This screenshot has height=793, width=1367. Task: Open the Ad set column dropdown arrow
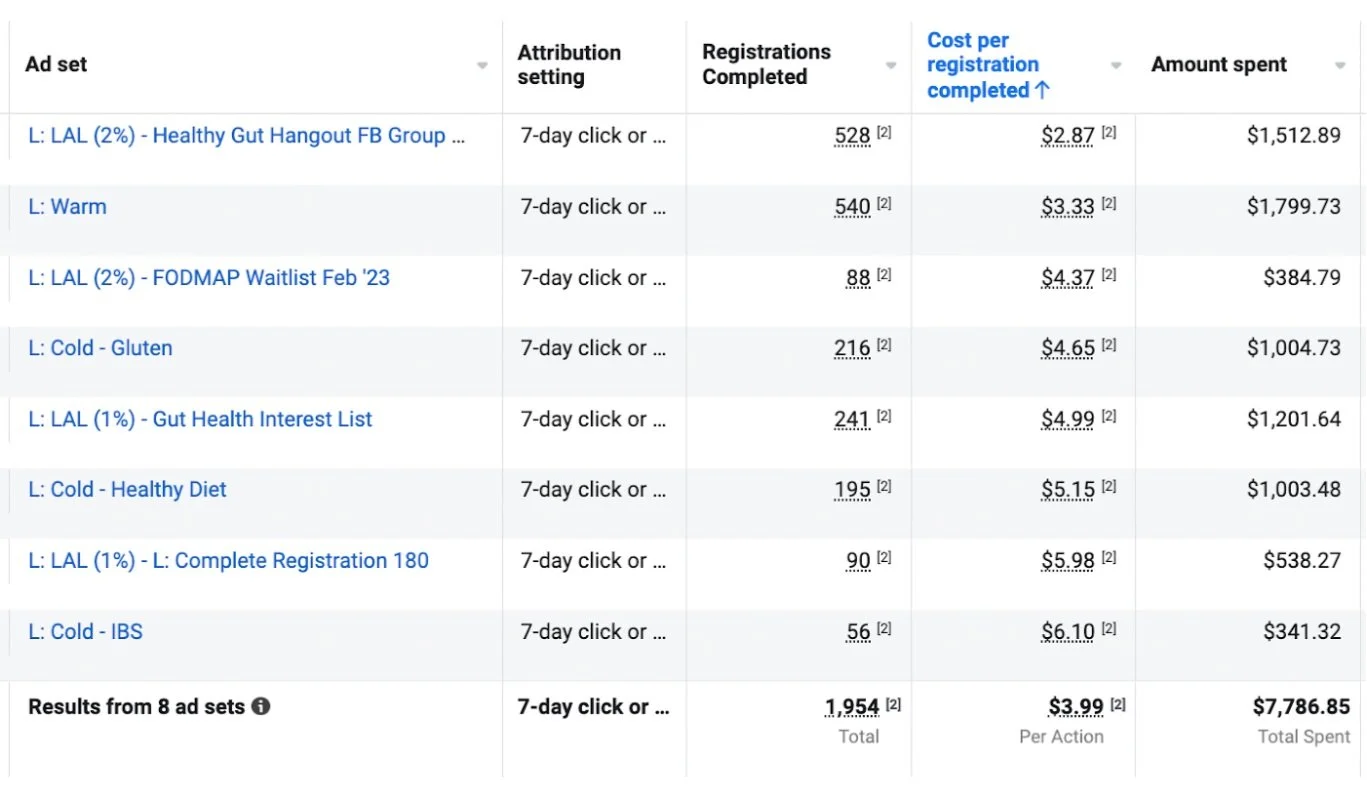click(482, 66)
